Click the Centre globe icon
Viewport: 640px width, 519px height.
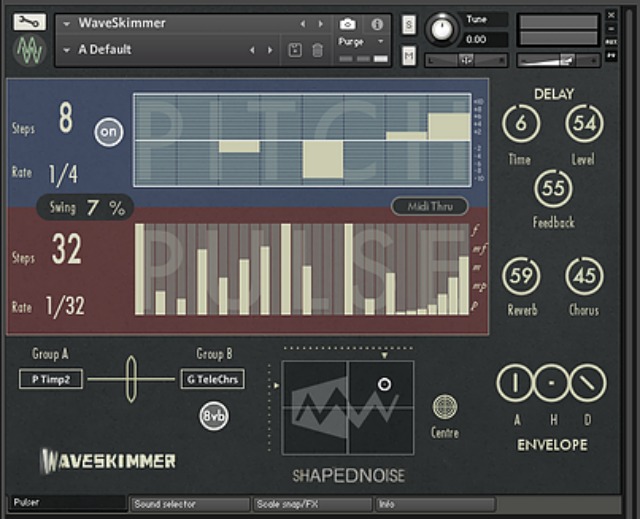click(445, 406)
